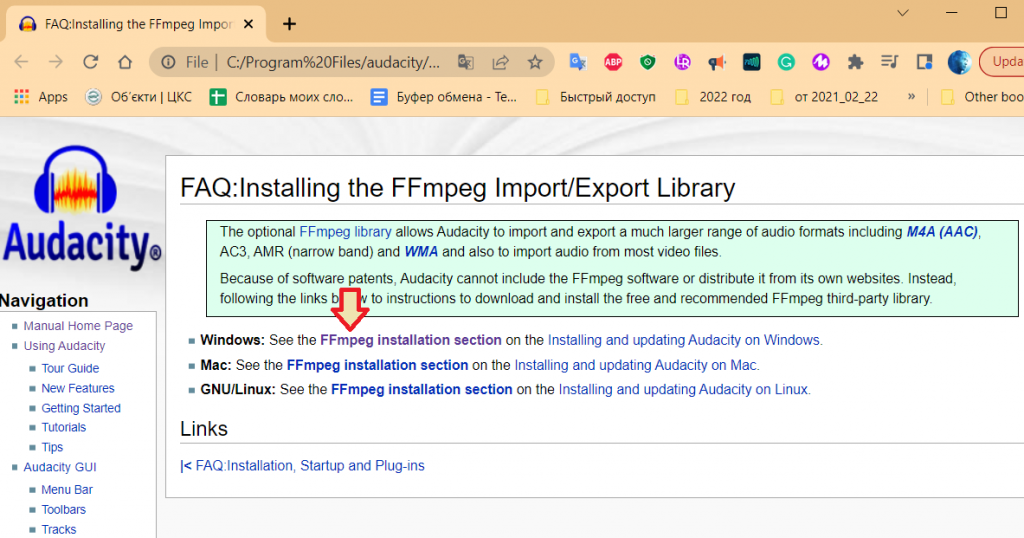
Task: Open the Tour Guide link
Action: click(x=70, y=368)
